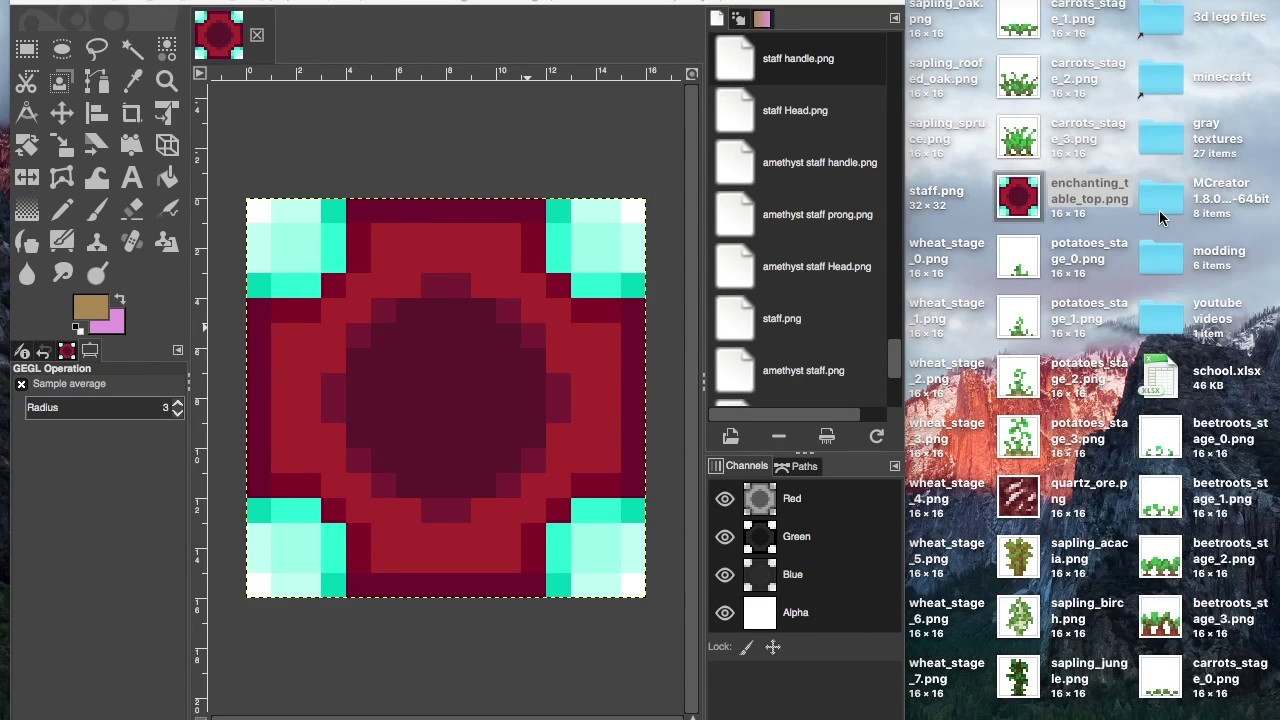Select the Heal bandage tool
This screenshot has width=1280, height=720.
coord(132,242)
